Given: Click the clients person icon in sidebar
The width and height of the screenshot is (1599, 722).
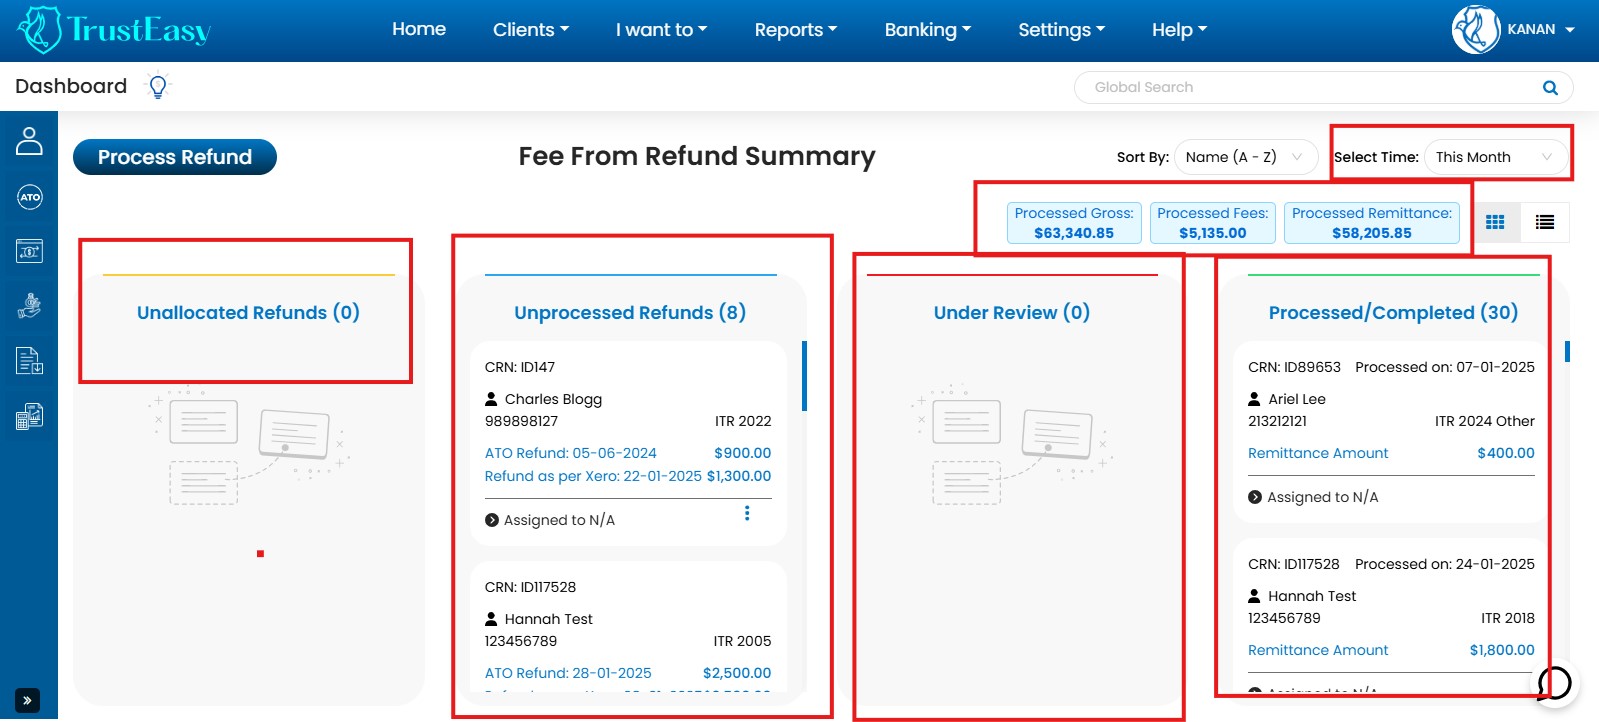Looking at the screenshot, I should click(x=29, y=141).
